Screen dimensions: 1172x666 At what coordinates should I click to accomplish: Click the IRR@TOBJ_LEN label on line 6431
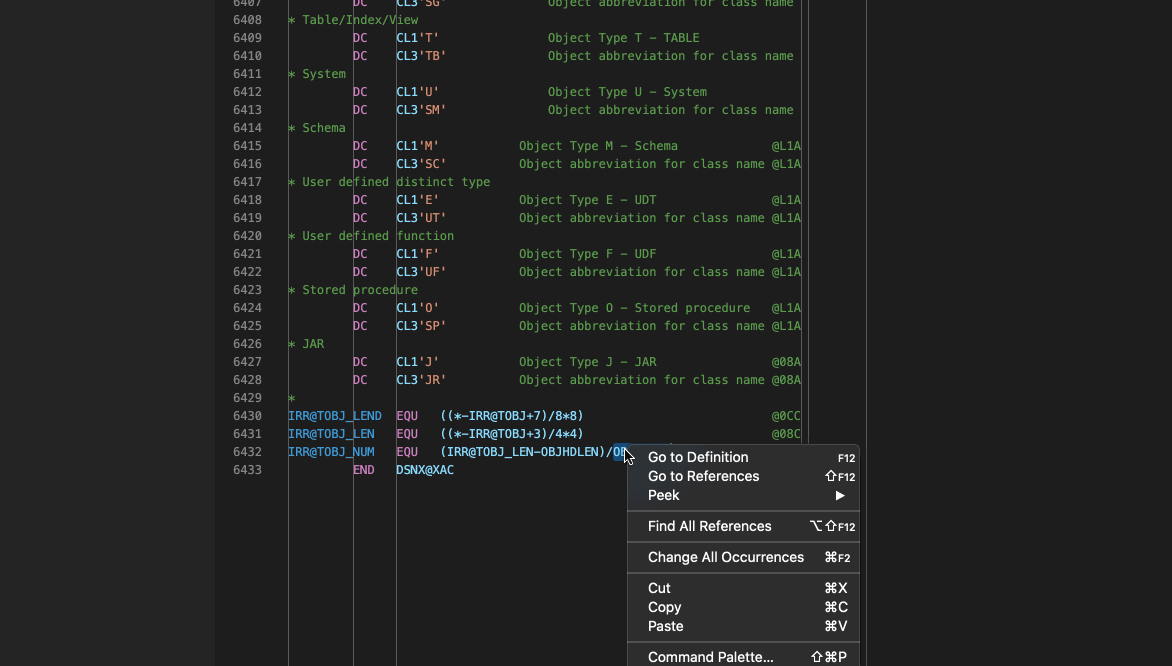tap(331, 434)
